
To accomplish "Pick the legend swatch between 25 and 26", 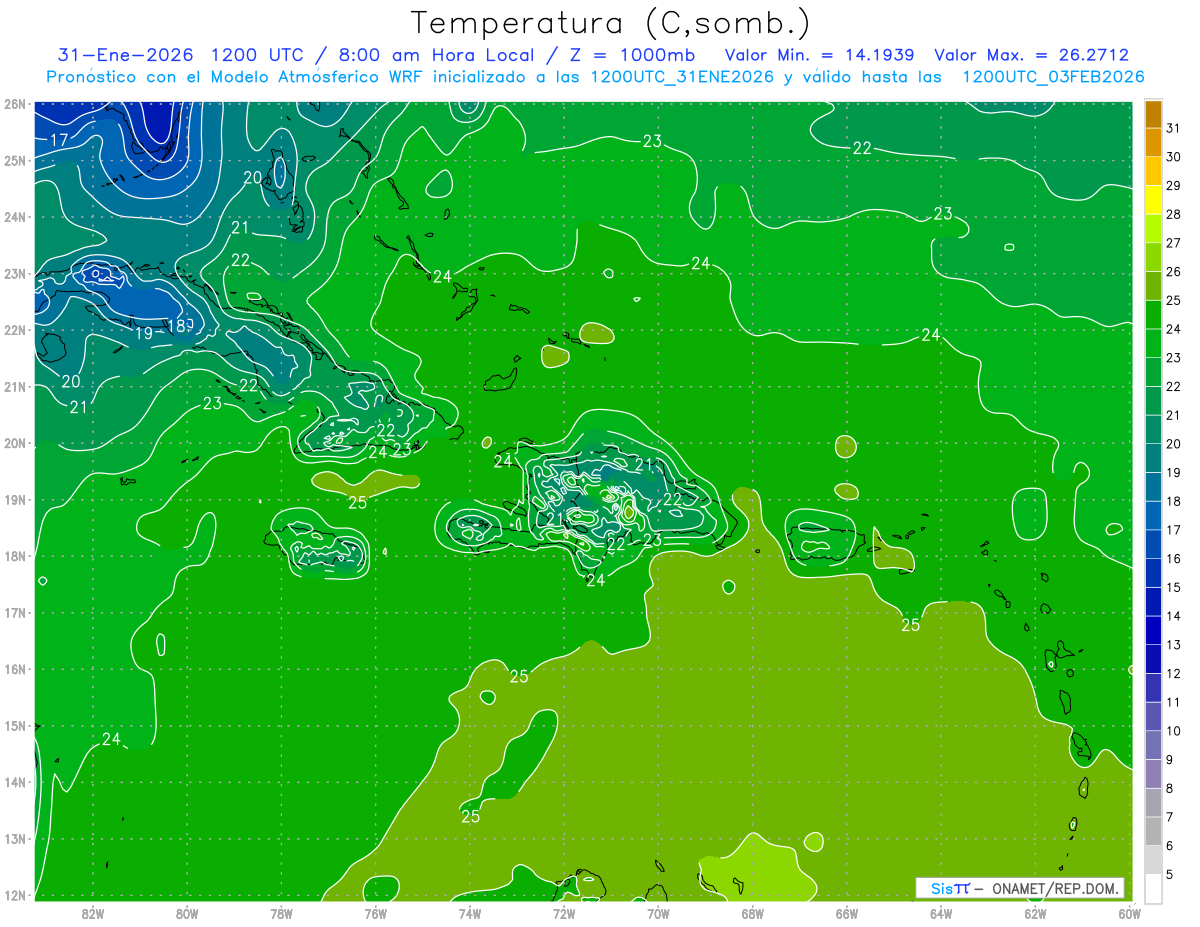I will (x=1153, y=286).
